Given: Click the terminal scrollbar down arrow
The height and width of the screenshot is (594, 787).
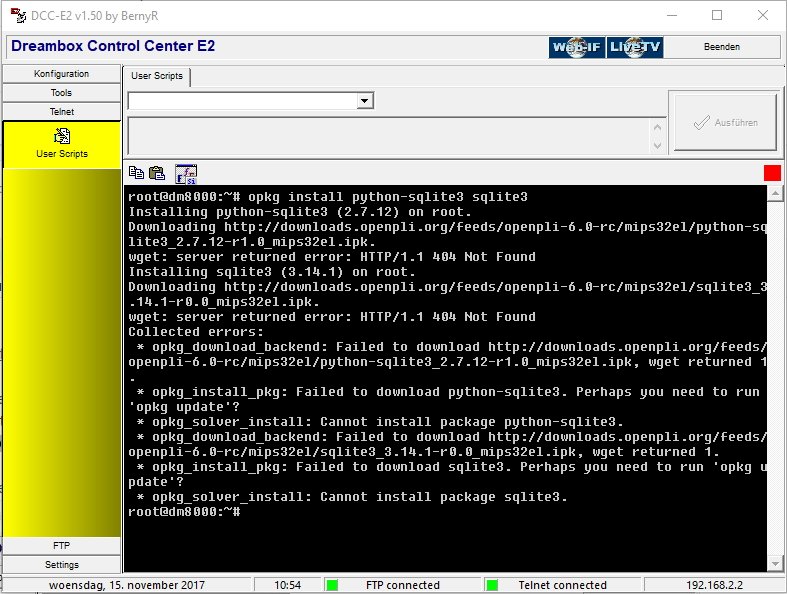Looking at the screenshot, I should pos(775,564).
